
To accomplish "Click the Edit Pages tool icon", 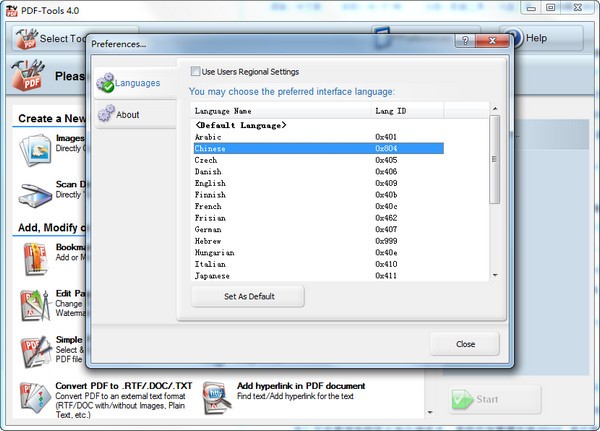I will point(35,305).
